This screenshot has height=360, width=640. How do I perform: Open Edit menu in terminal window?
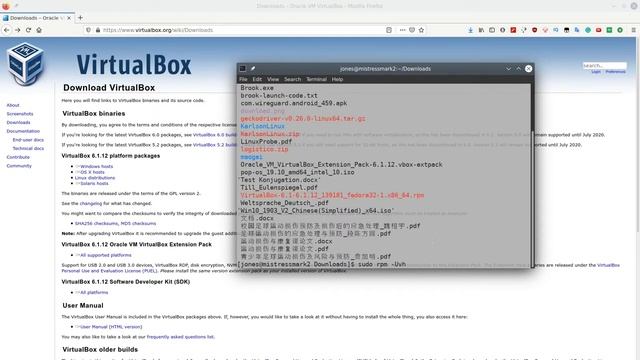pyautogui.click(x=257, y=79)
